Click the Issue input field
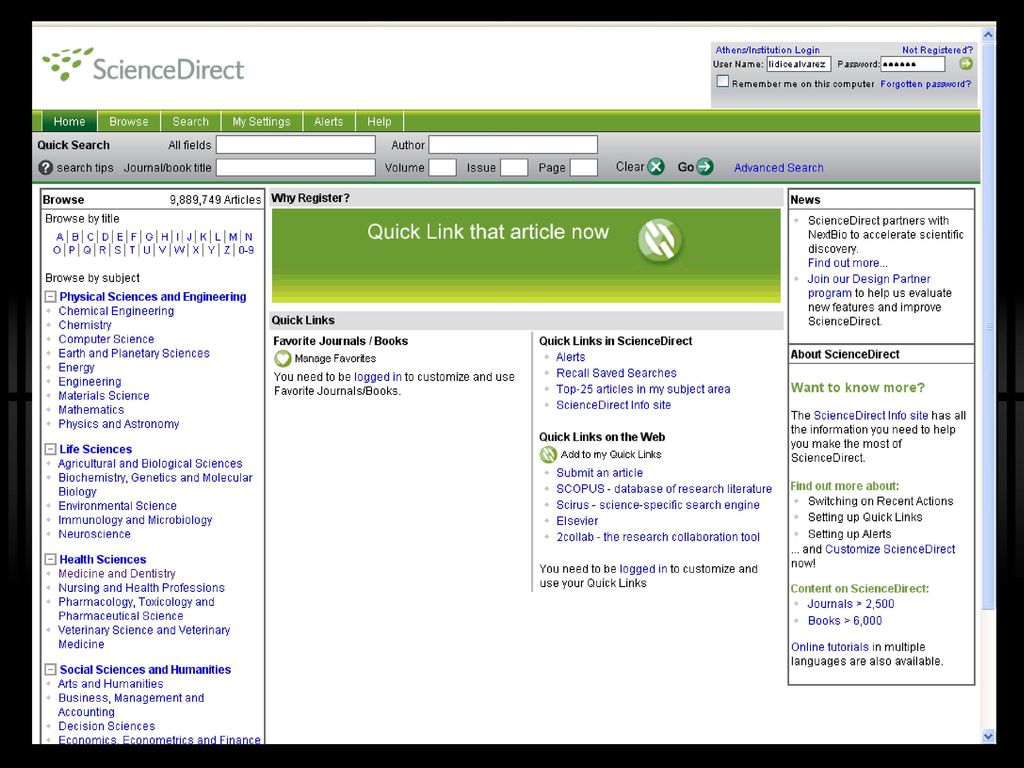This screenshot has width=1024, height=768. 514,168
